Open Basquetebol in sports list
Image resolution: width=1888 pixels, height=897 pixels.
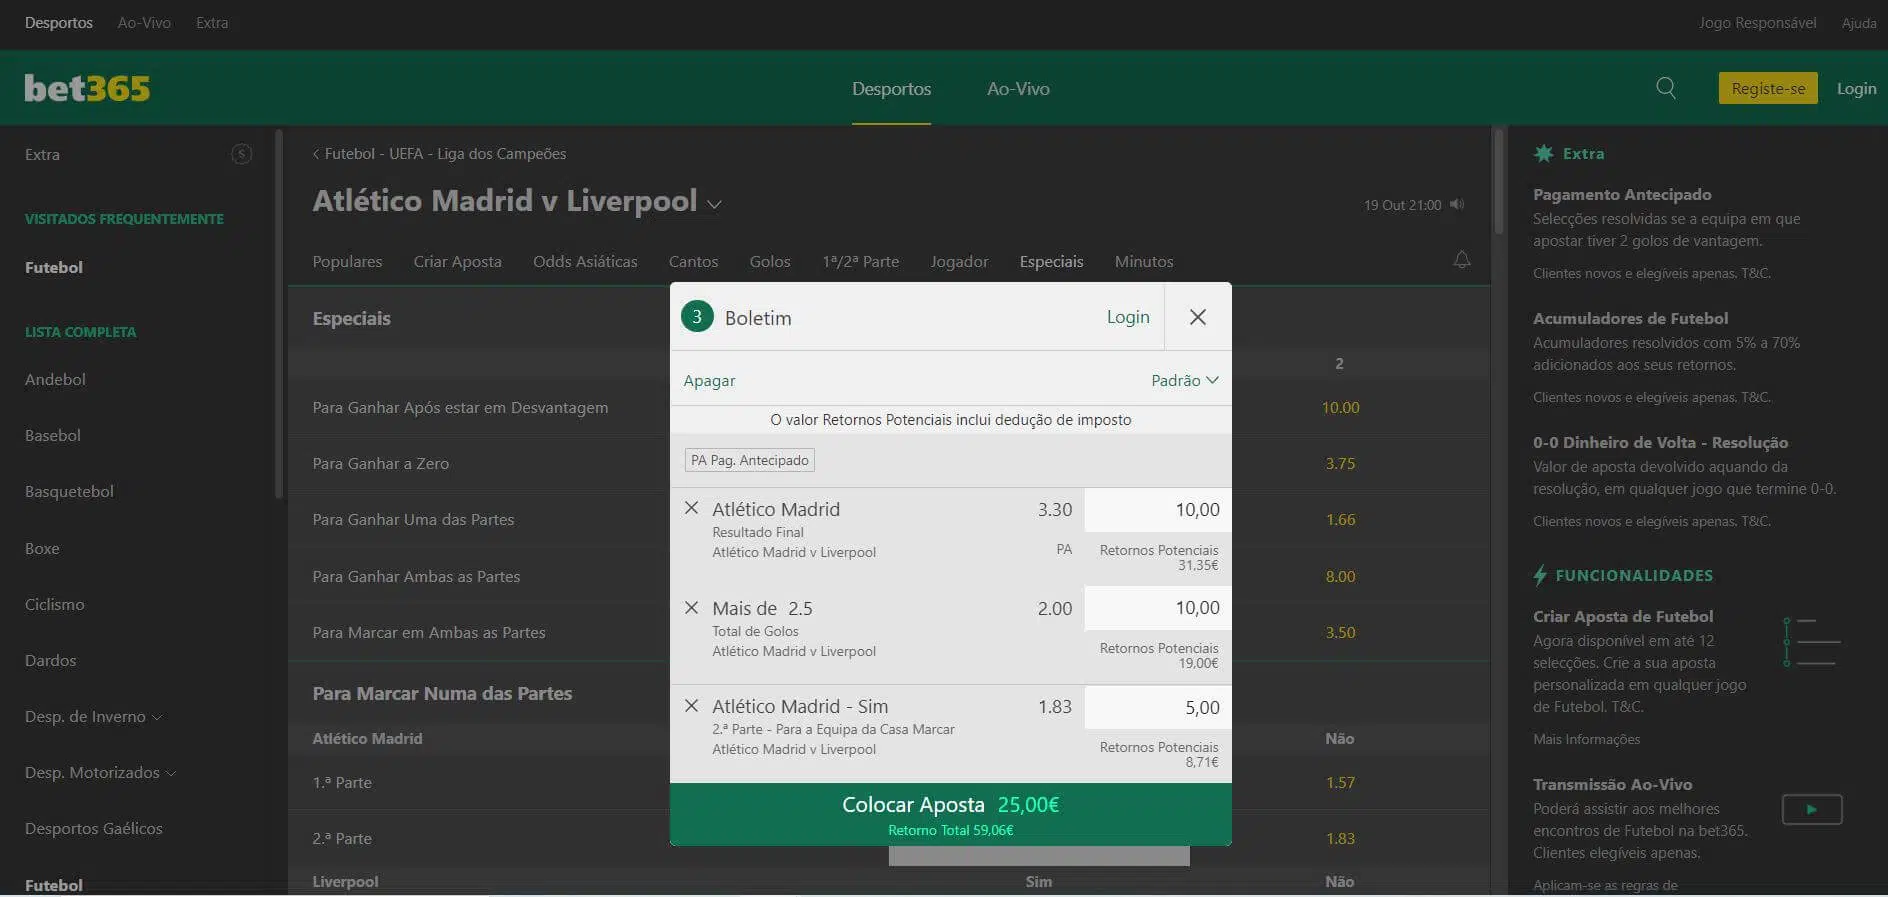[x=69, y=491]
